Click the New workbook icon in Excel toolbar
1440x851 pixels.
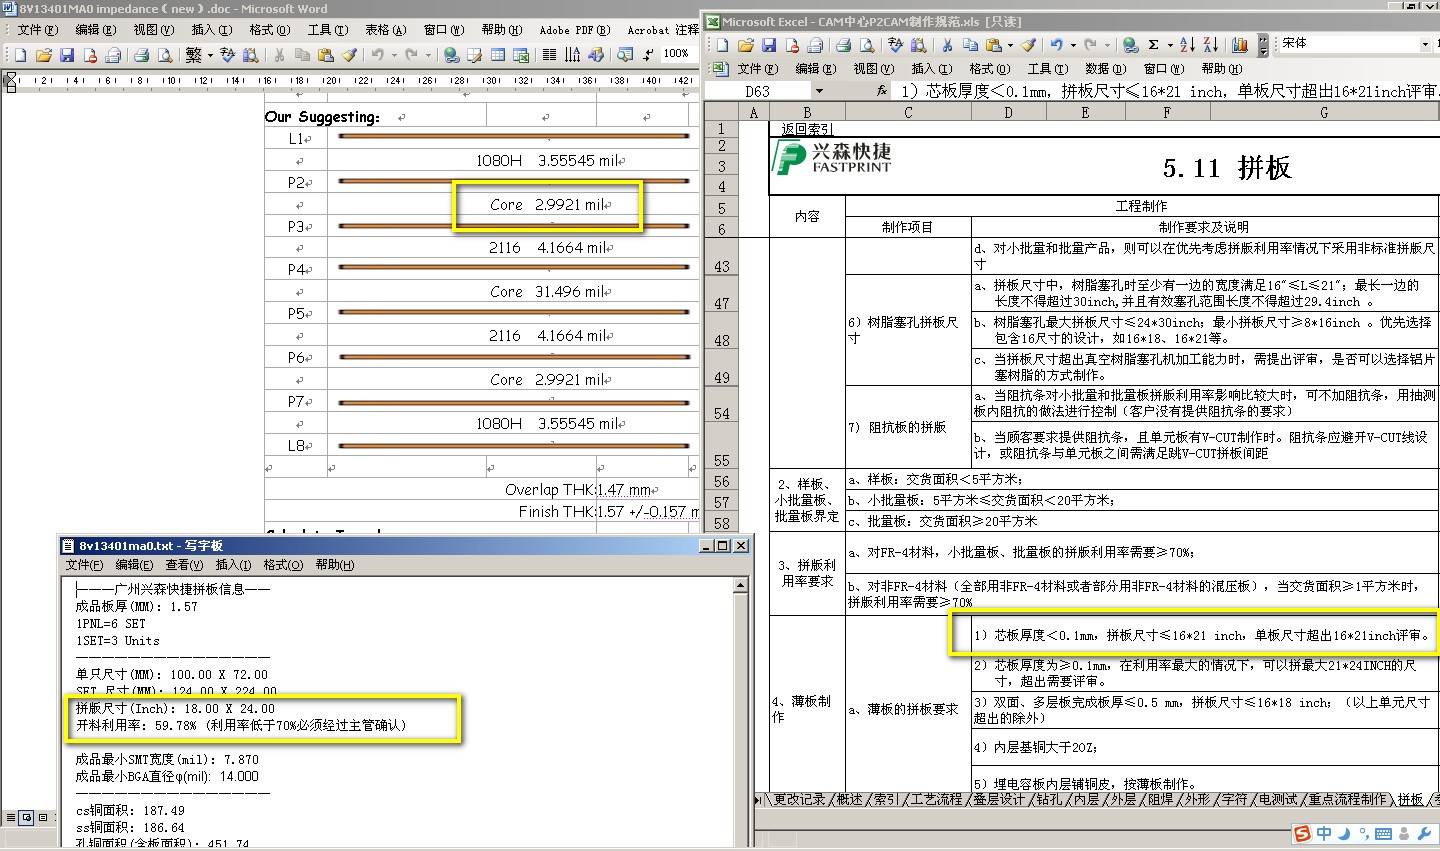point(722,45)
